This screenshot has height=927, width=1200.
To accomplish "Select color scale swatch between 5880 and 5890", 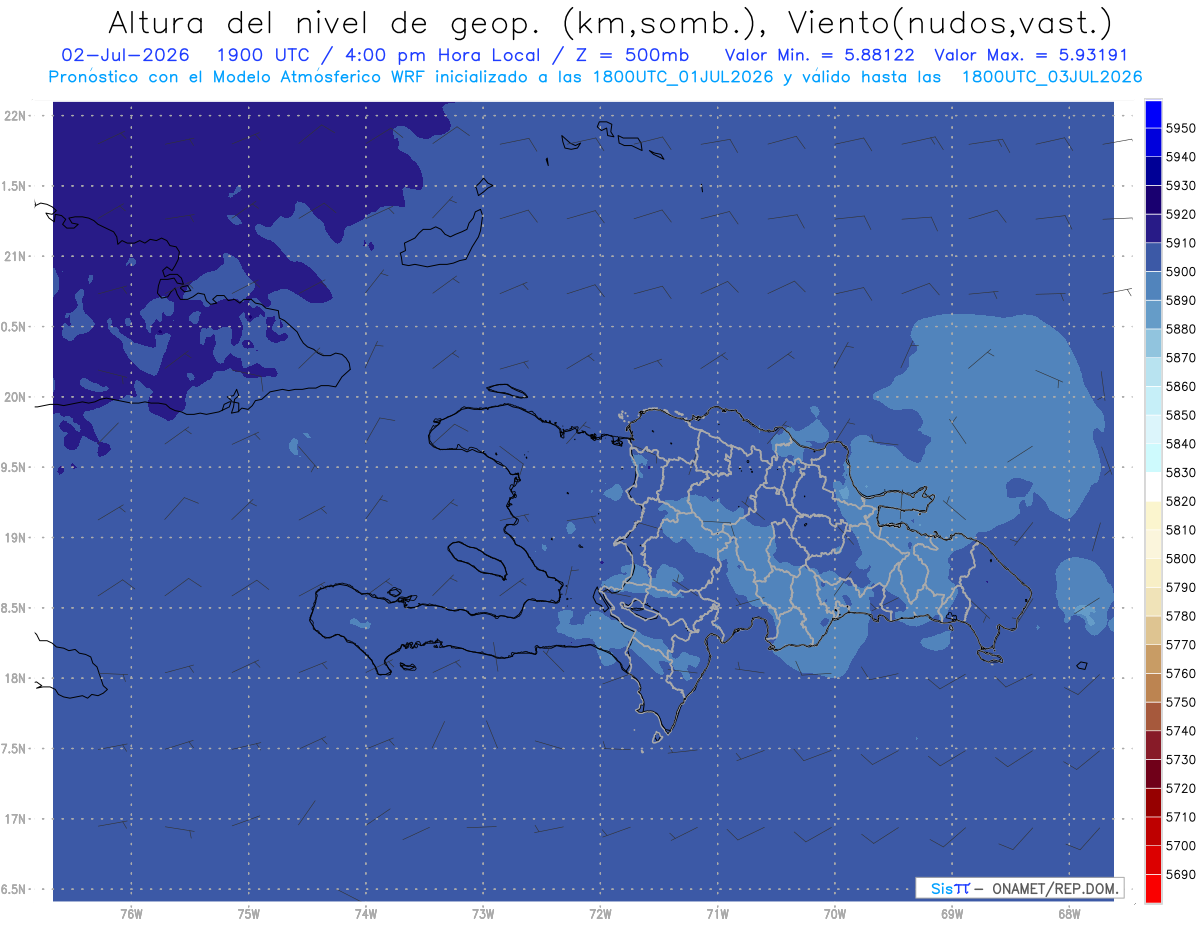I will [1152, 314].
